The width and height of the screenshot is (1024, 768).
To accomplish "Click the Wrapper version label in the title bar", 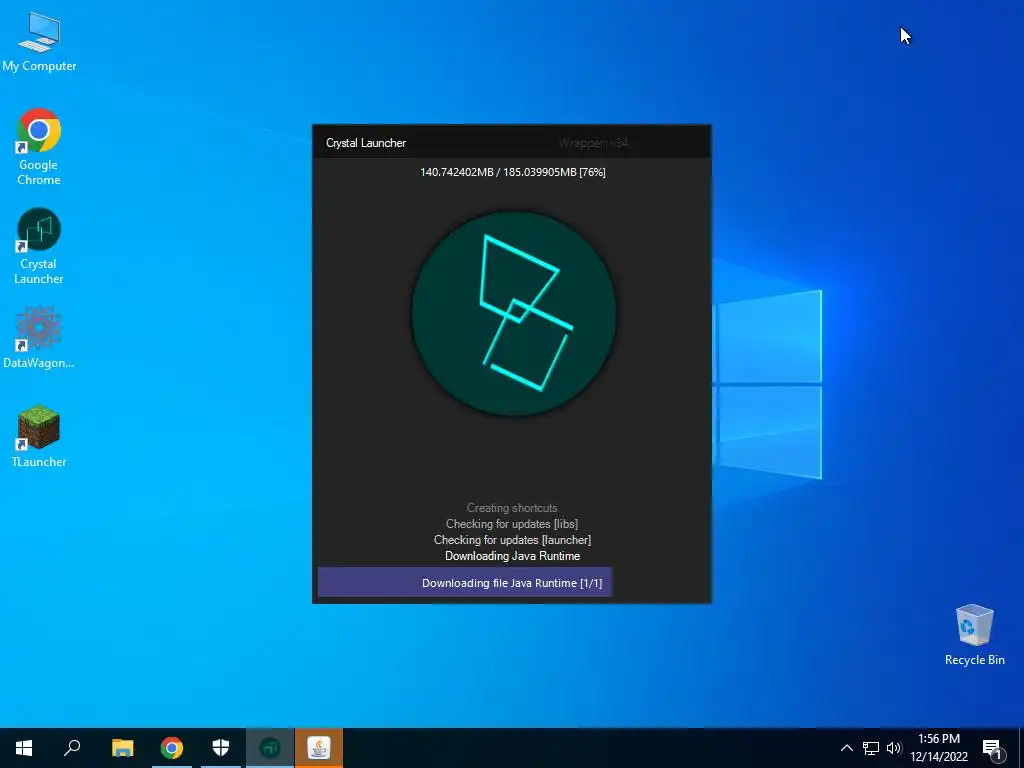I will pyautogui.click(x=594, y=143).
